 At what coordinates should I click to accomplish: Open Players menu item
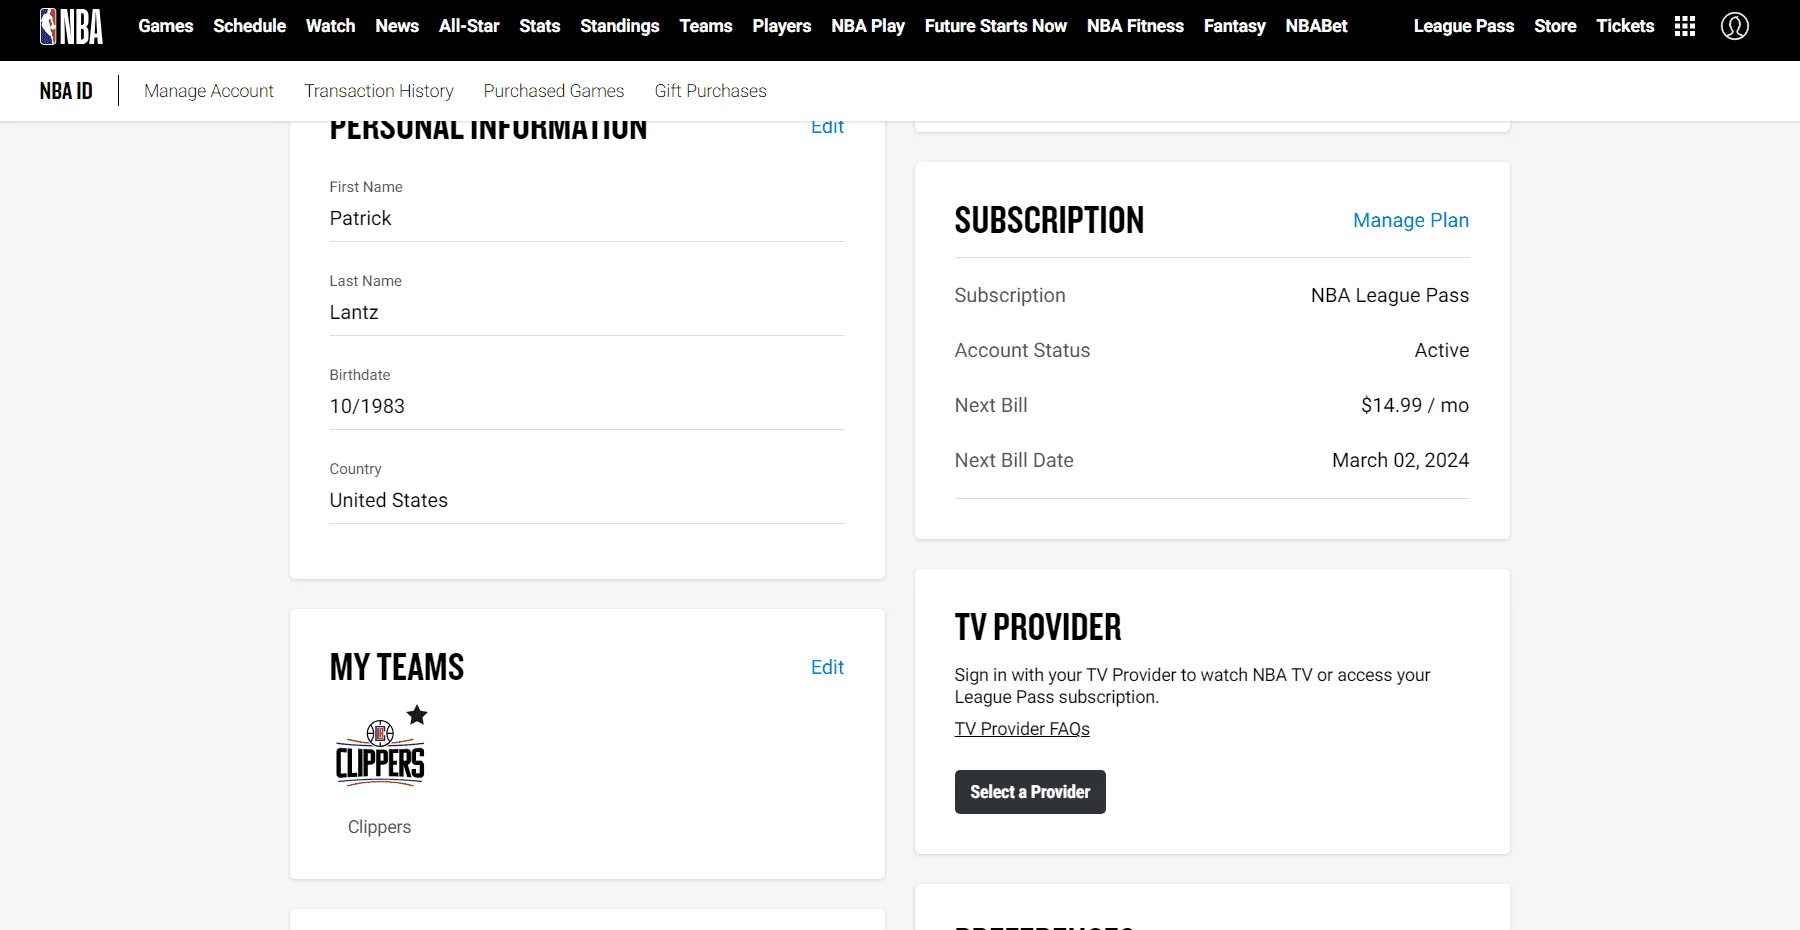782,26
